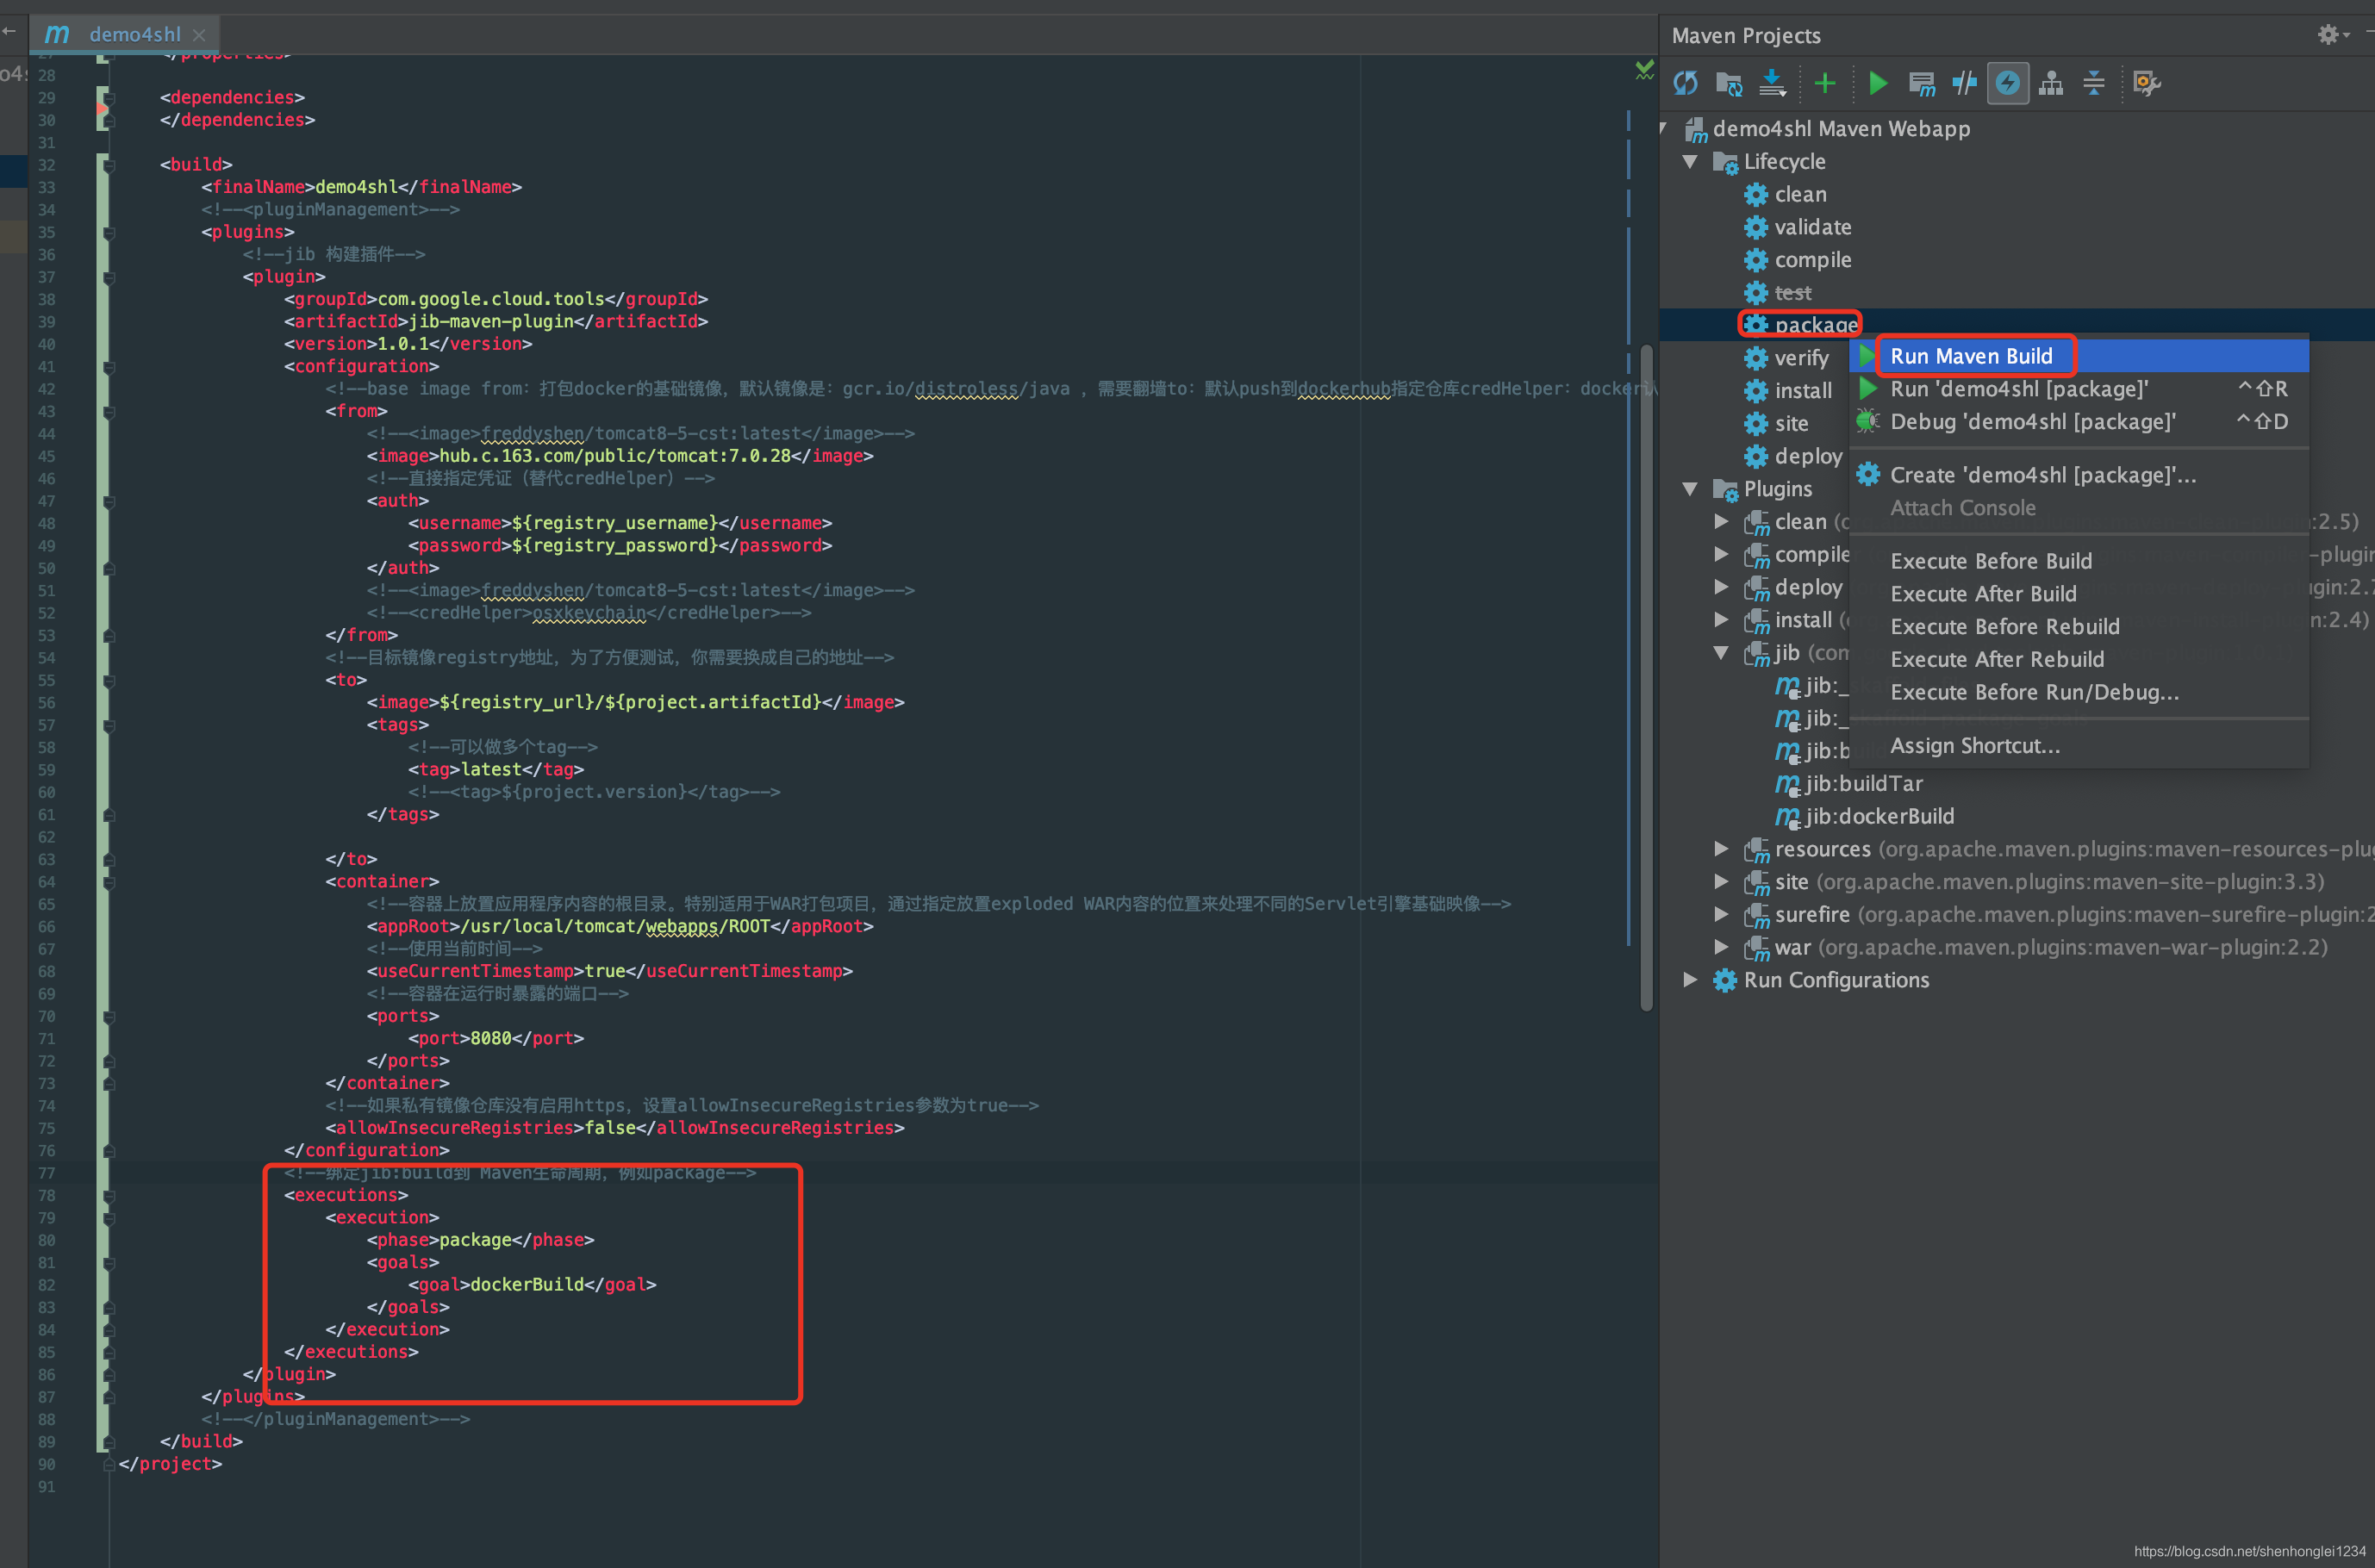Toggle Skip Tests mode lightning button
2375x1568 pixels.
tap(2007, 83)
